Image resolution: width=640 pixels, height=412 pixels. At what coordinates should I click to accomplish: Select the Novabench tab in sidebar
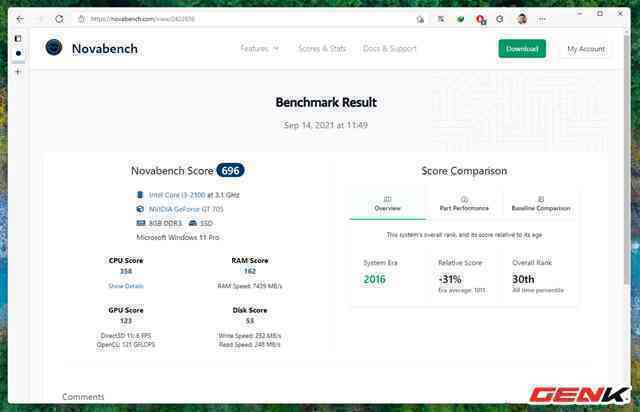pos(18,53)
